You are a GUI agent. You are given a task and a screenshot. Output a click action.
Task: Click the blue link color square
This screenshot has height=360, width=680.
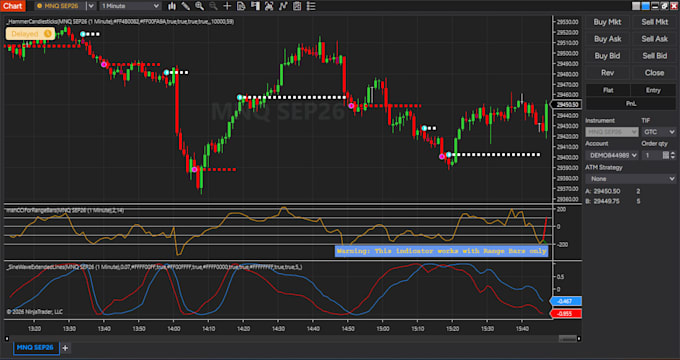tap(646, 6)
